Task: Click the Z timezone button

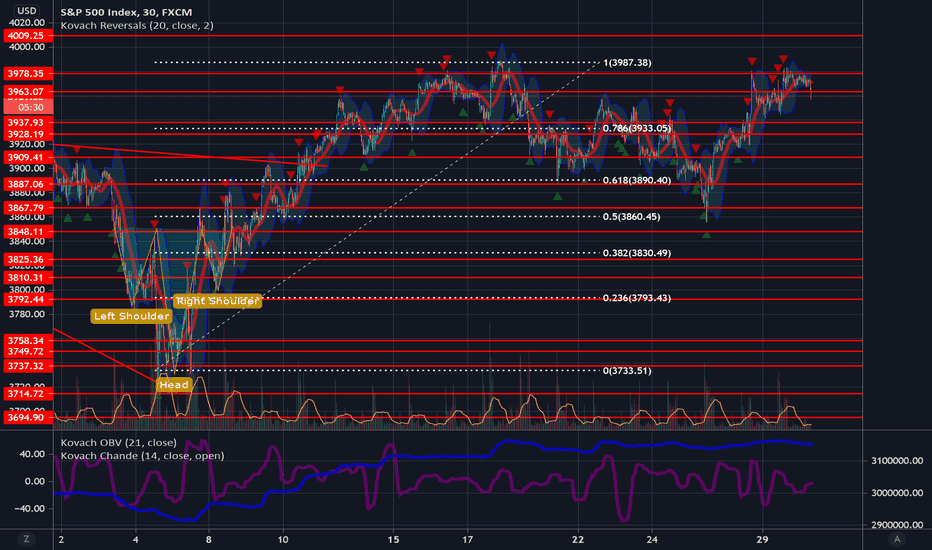Action: (x=26, y=539)
